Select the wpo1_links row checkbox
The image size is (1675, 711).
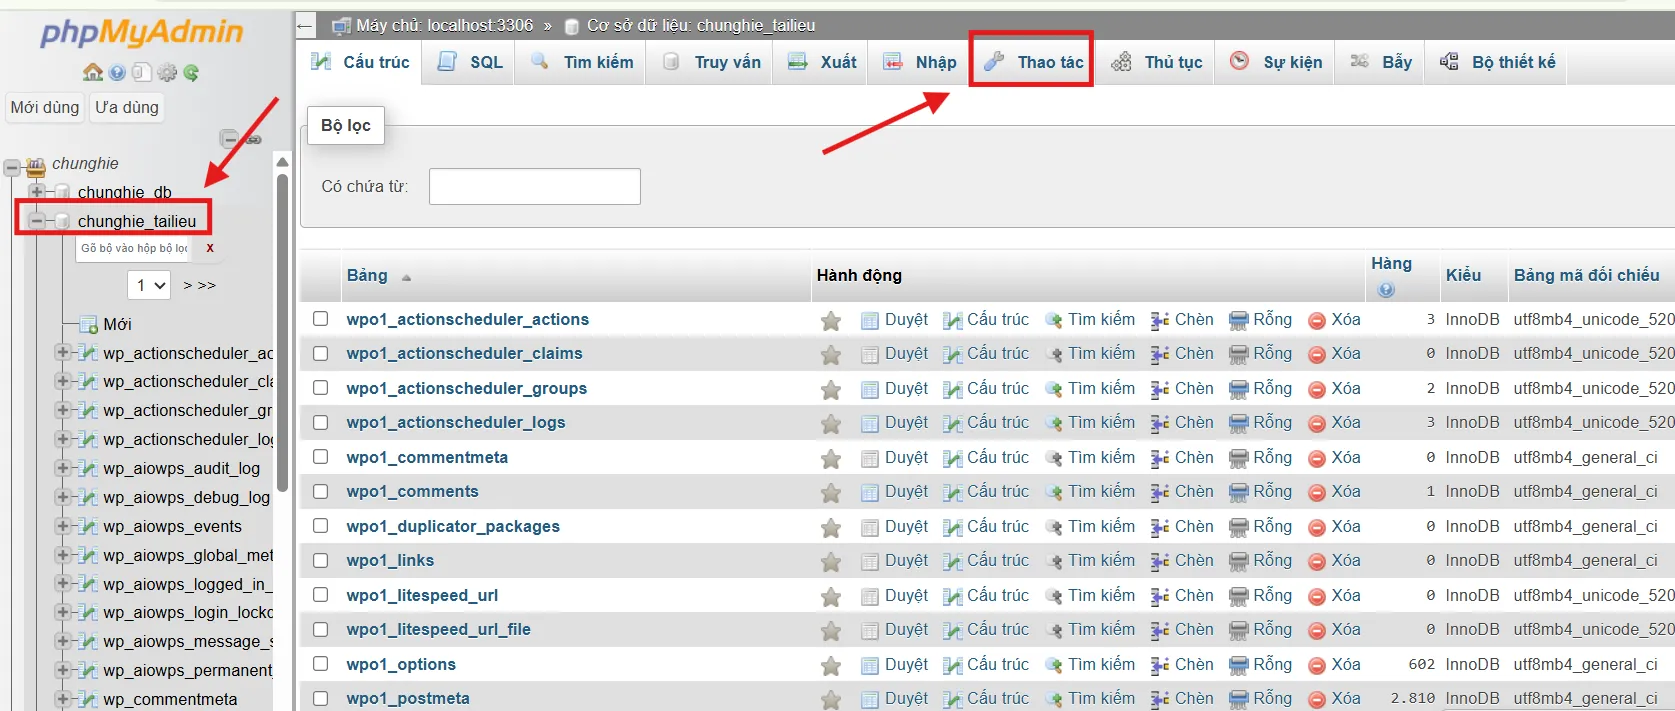[x=320, y=560]
